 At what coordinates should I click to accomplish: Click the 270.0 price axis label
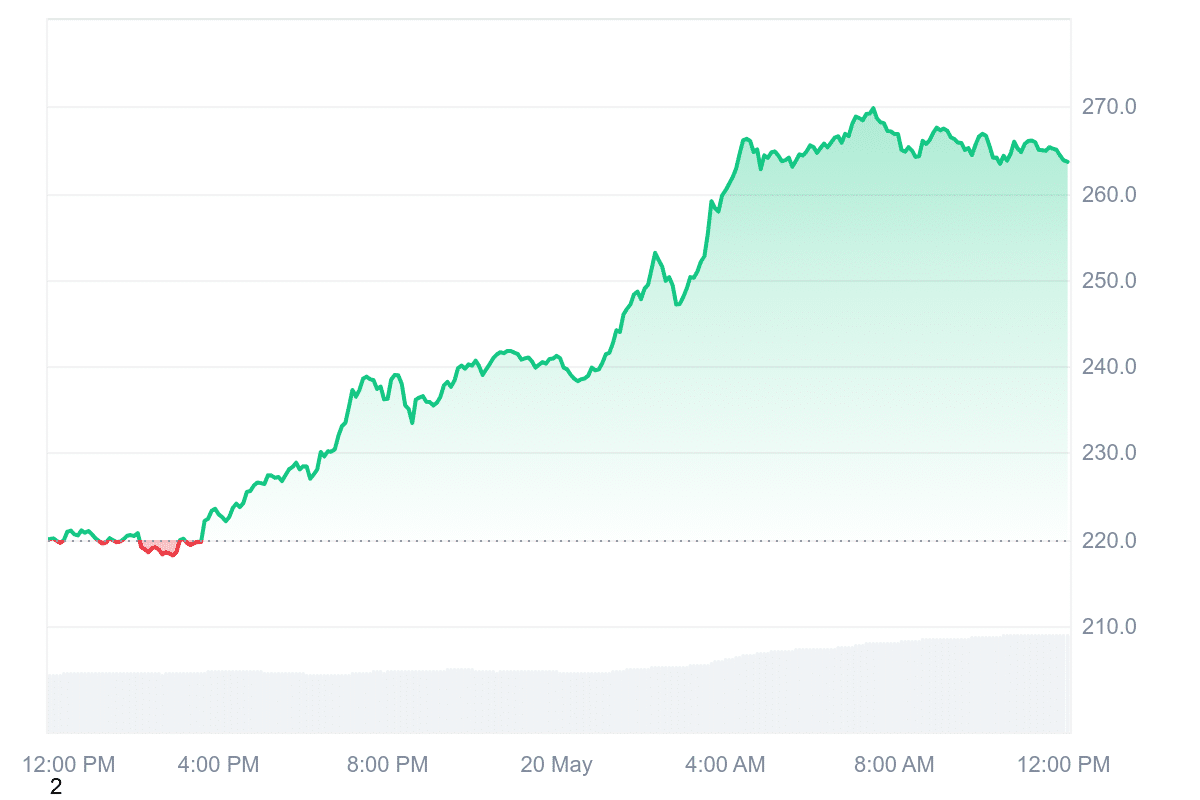pyautogui.click(x=1108, y=107)
